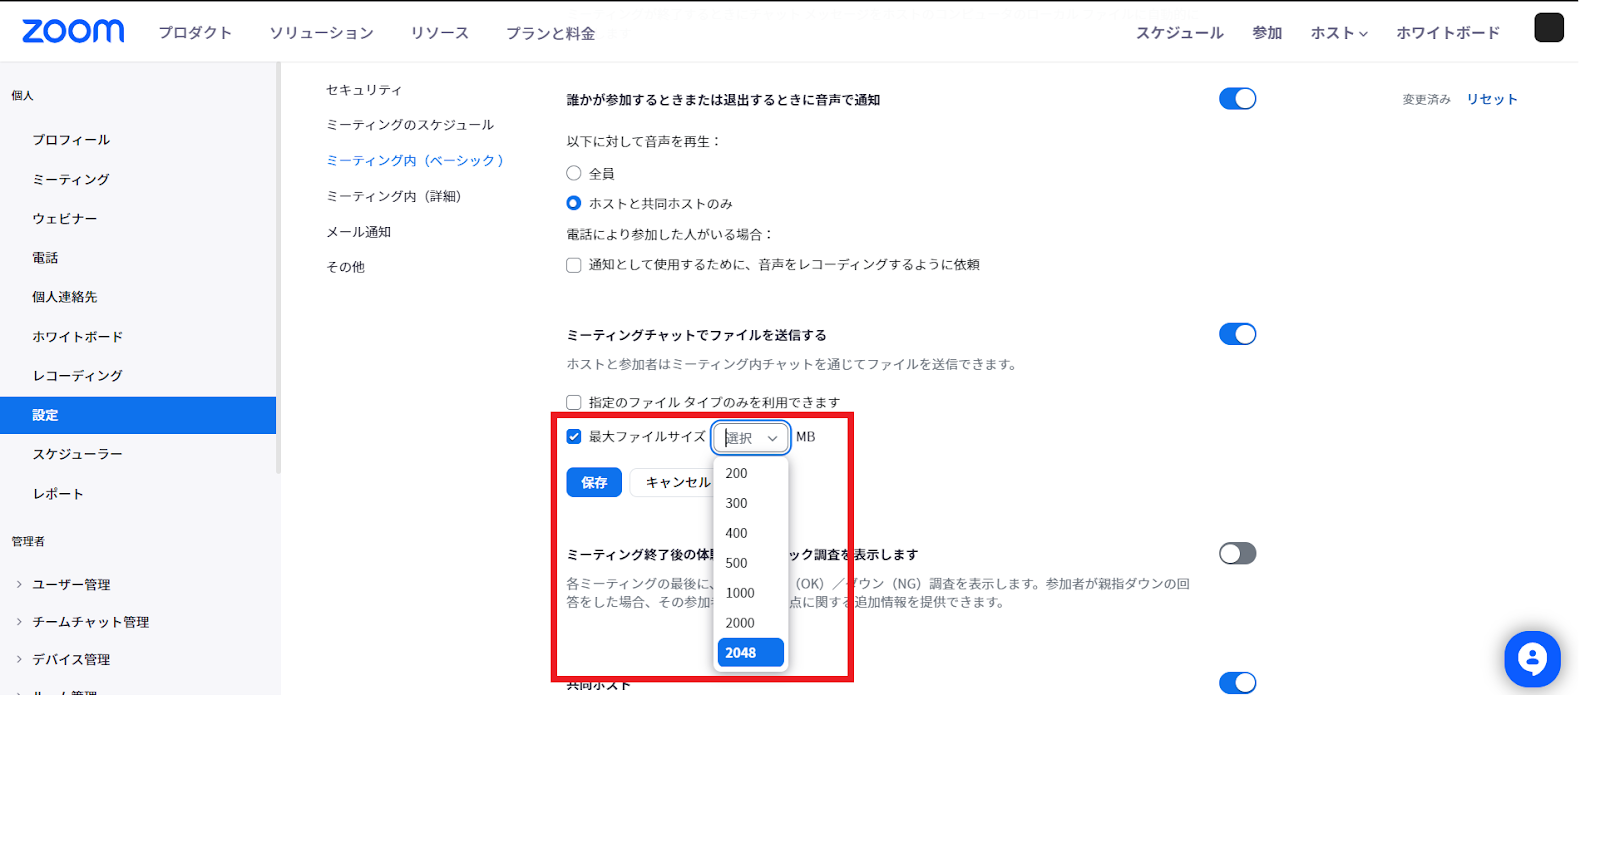Toggle off join/leave sound notification
This screenshot has width=1600, height=848.
point(1237,99)
